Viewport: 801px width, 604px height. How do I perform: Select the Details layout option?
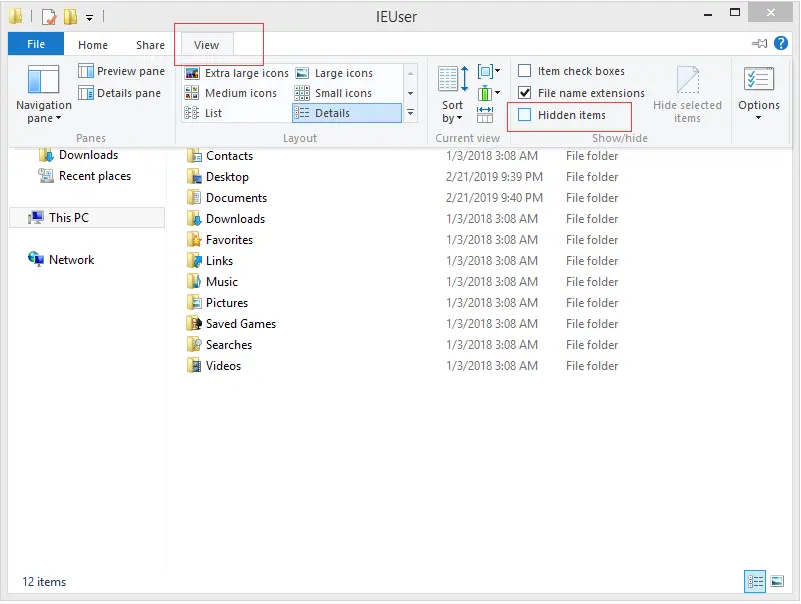pyautogui.click(x=347, y=113)
